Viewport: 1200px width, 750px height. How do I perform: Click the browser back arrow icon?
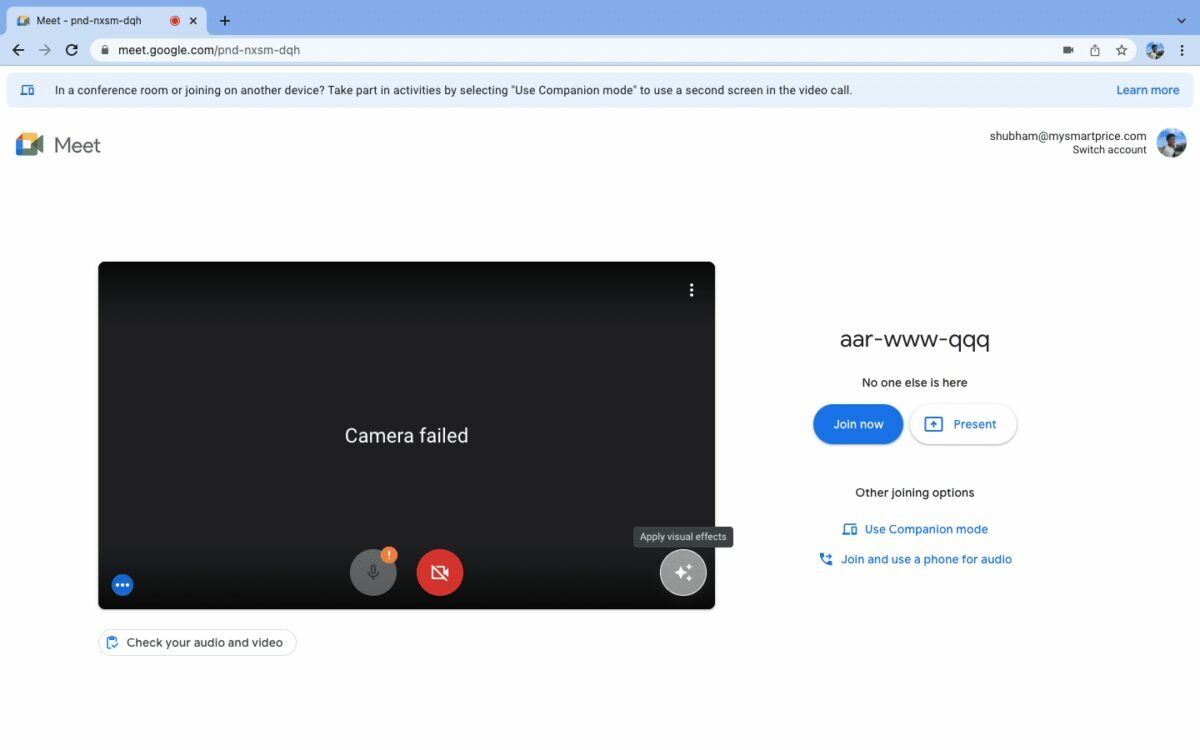[x=18, y=49]
